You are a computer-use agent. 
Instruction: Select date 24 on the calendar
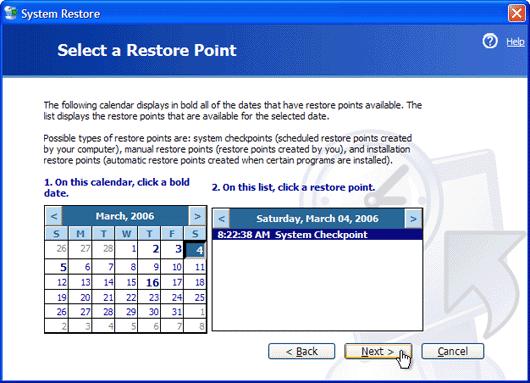(172, 297)
